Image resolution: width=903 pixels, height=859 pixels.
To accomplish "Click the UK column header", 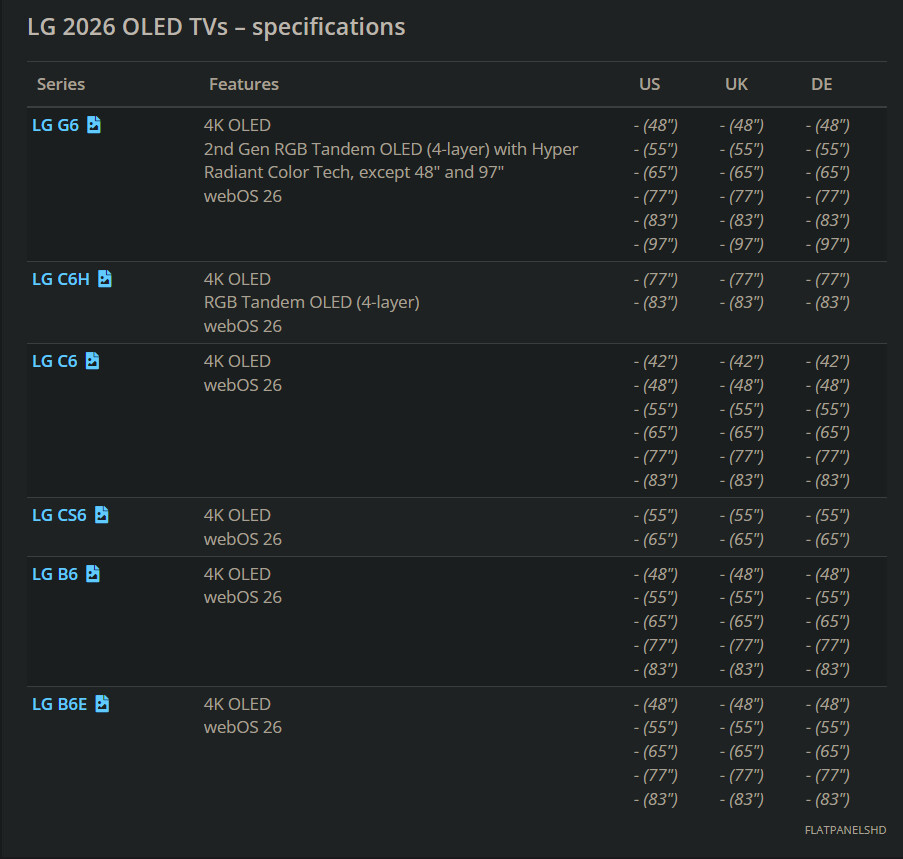I will (736, 84).
